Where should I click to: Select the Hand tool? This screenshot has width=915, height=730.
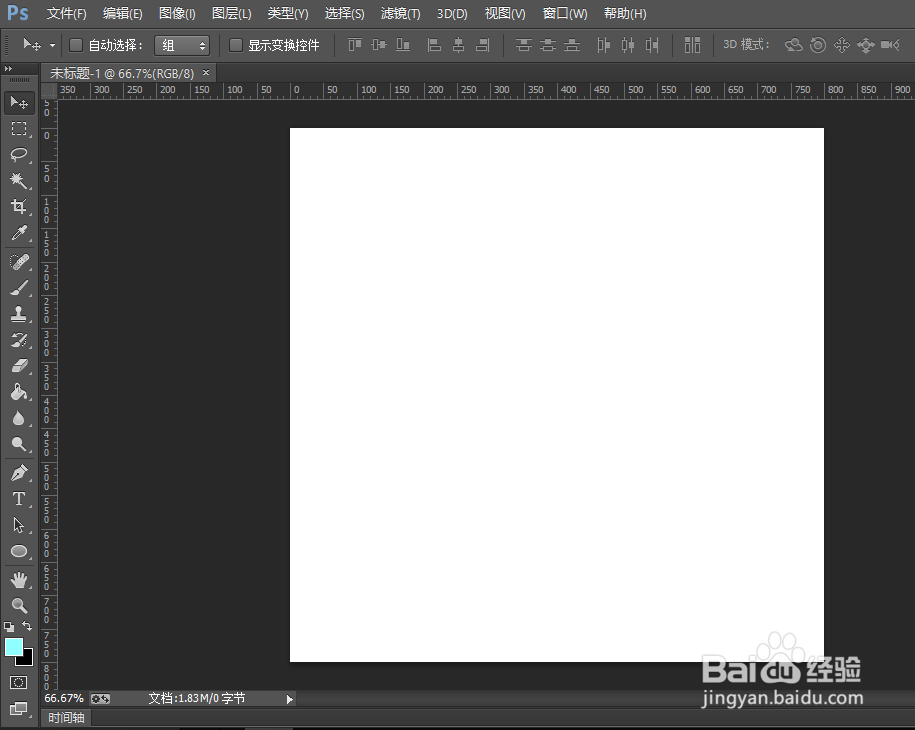[19, 580]
